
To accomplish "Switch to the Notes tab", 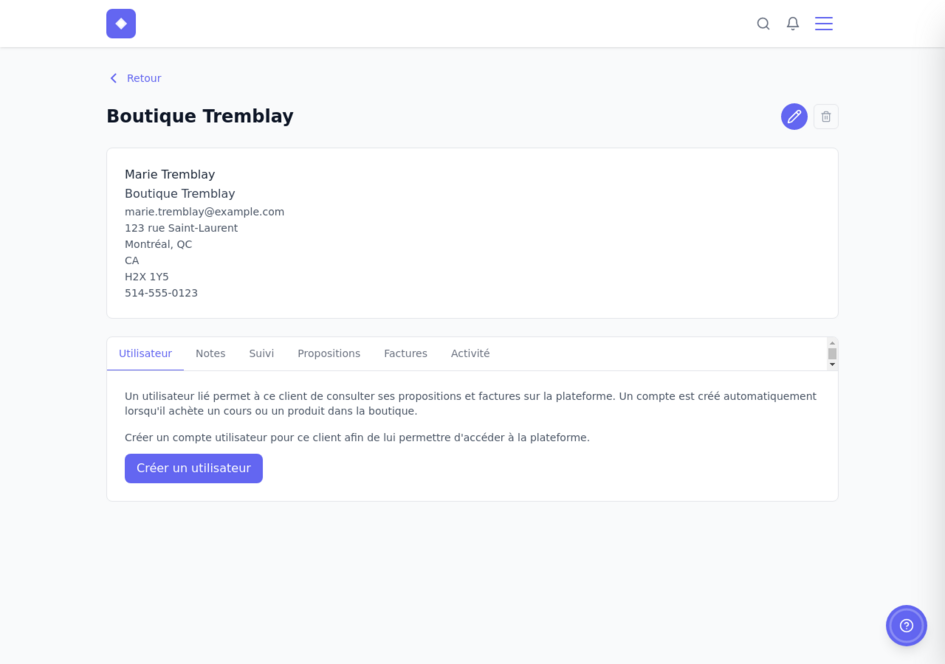I will click(x=210, y=354).
